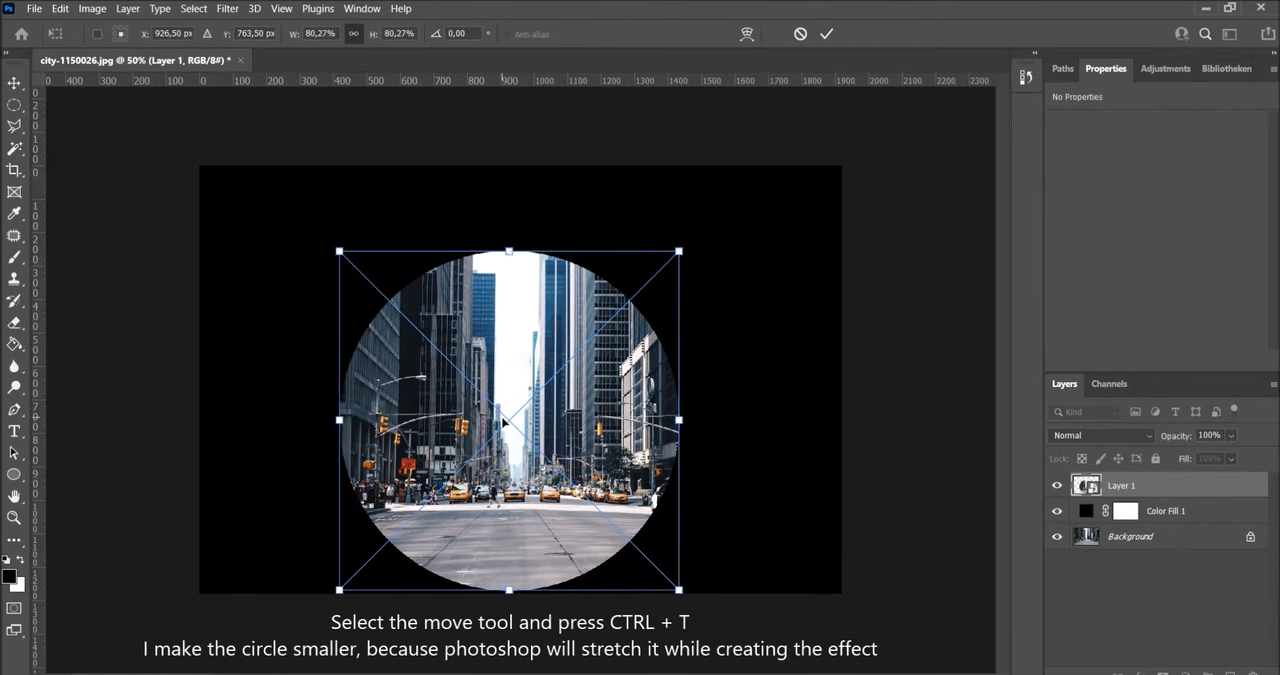This screenshot has height=675, width=1280.
Task: Click the Home icon in options bar
Action: pyautogui.click(x=21, y=34)
